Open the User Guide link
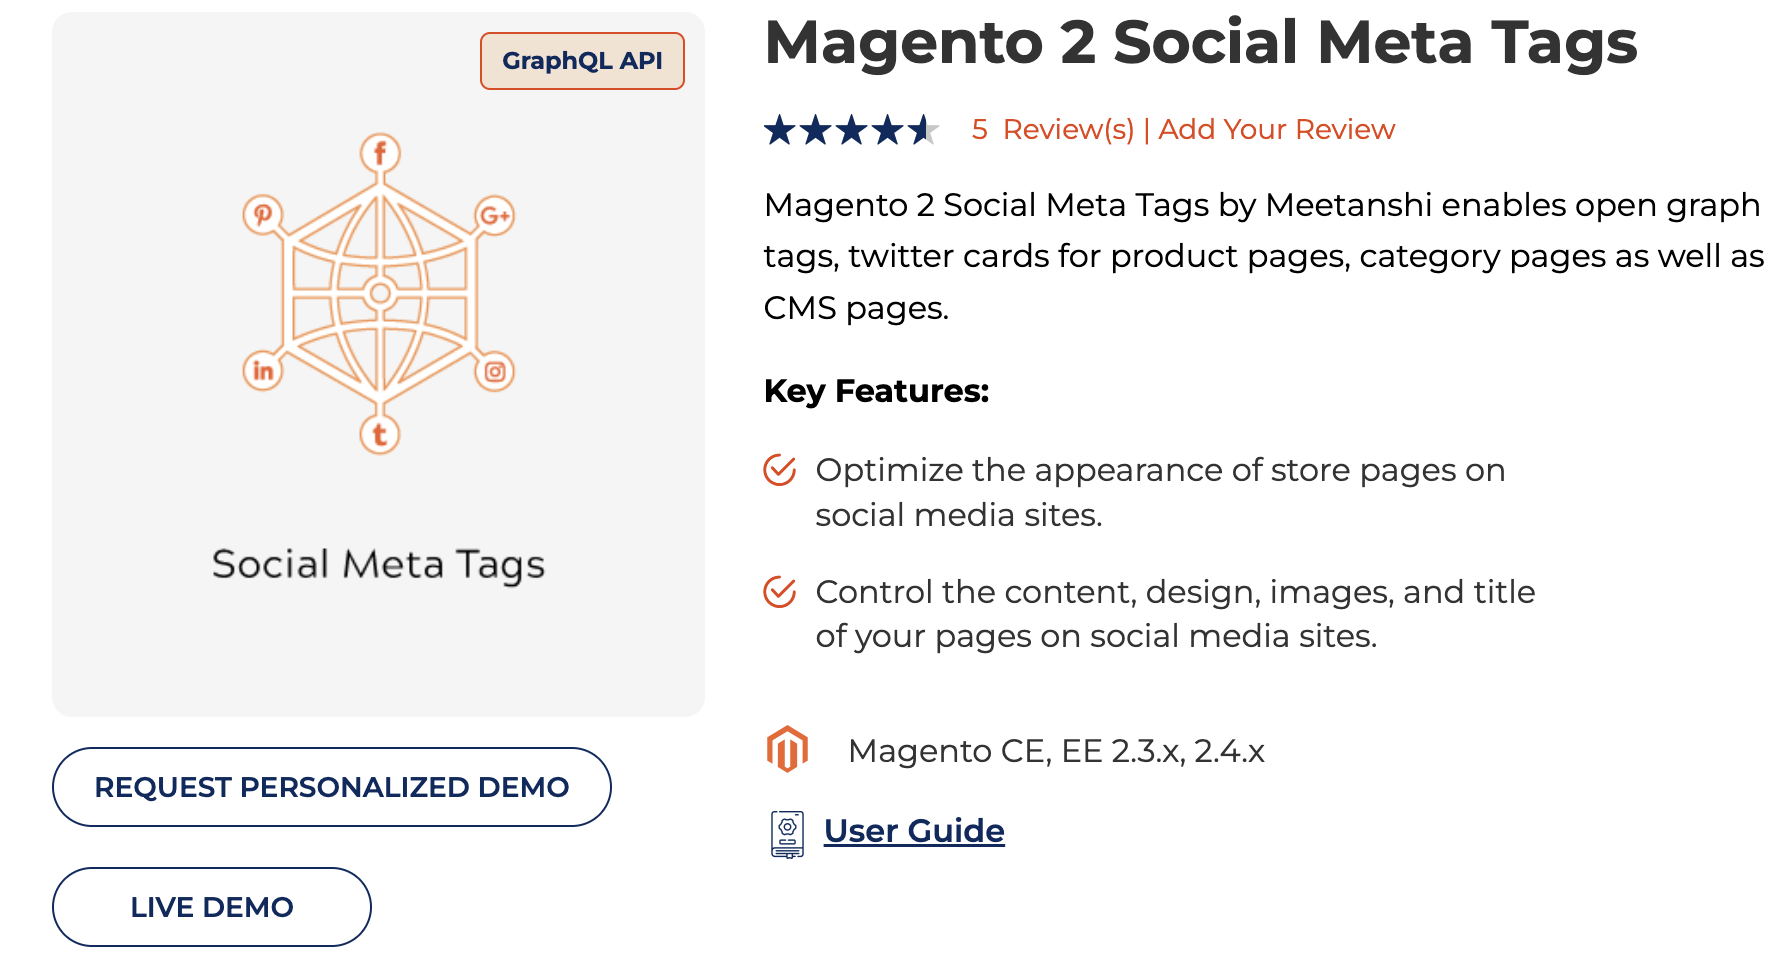Image resolution: width=1776 pixels, height=964 pixels. coord(912,831)
